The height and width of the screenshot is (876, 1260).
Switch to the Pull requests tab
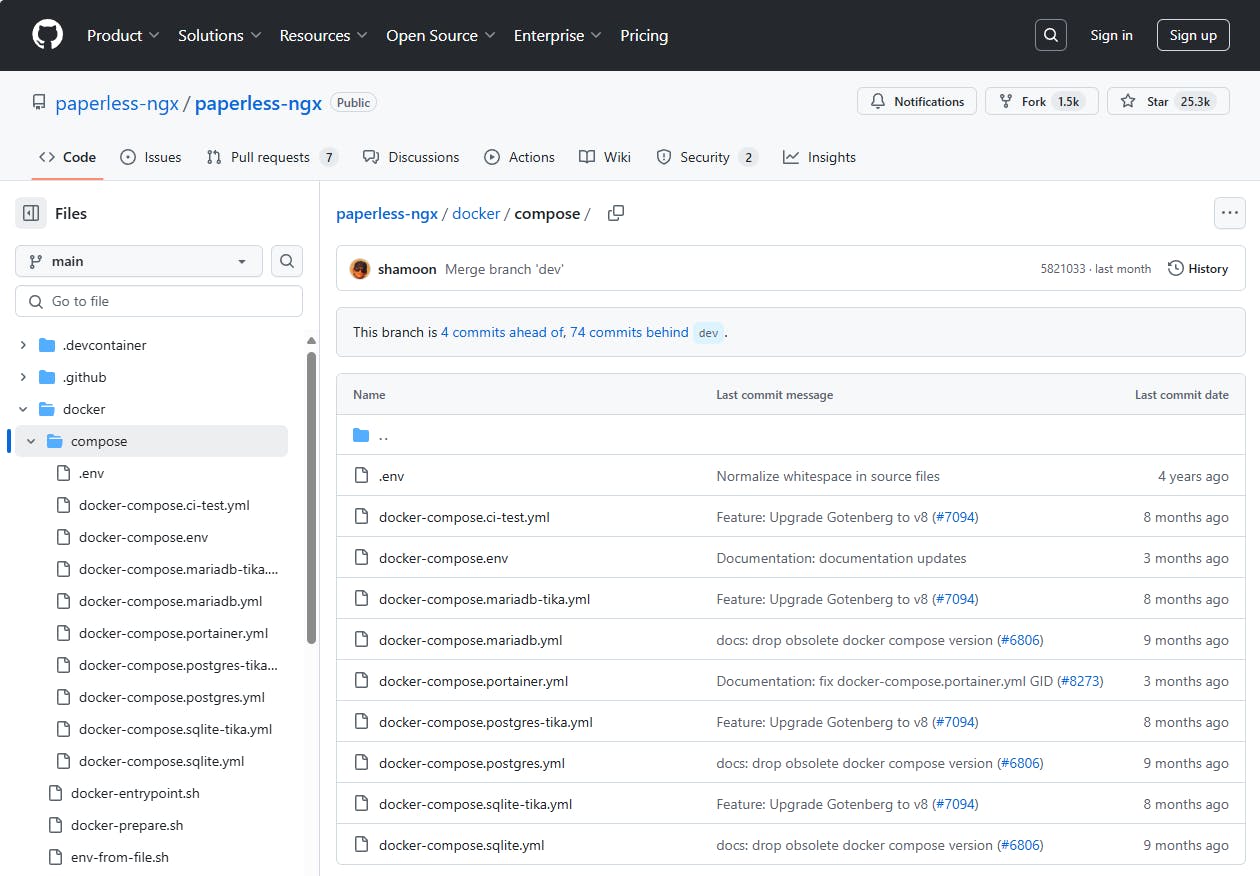(x=271, y=157)
